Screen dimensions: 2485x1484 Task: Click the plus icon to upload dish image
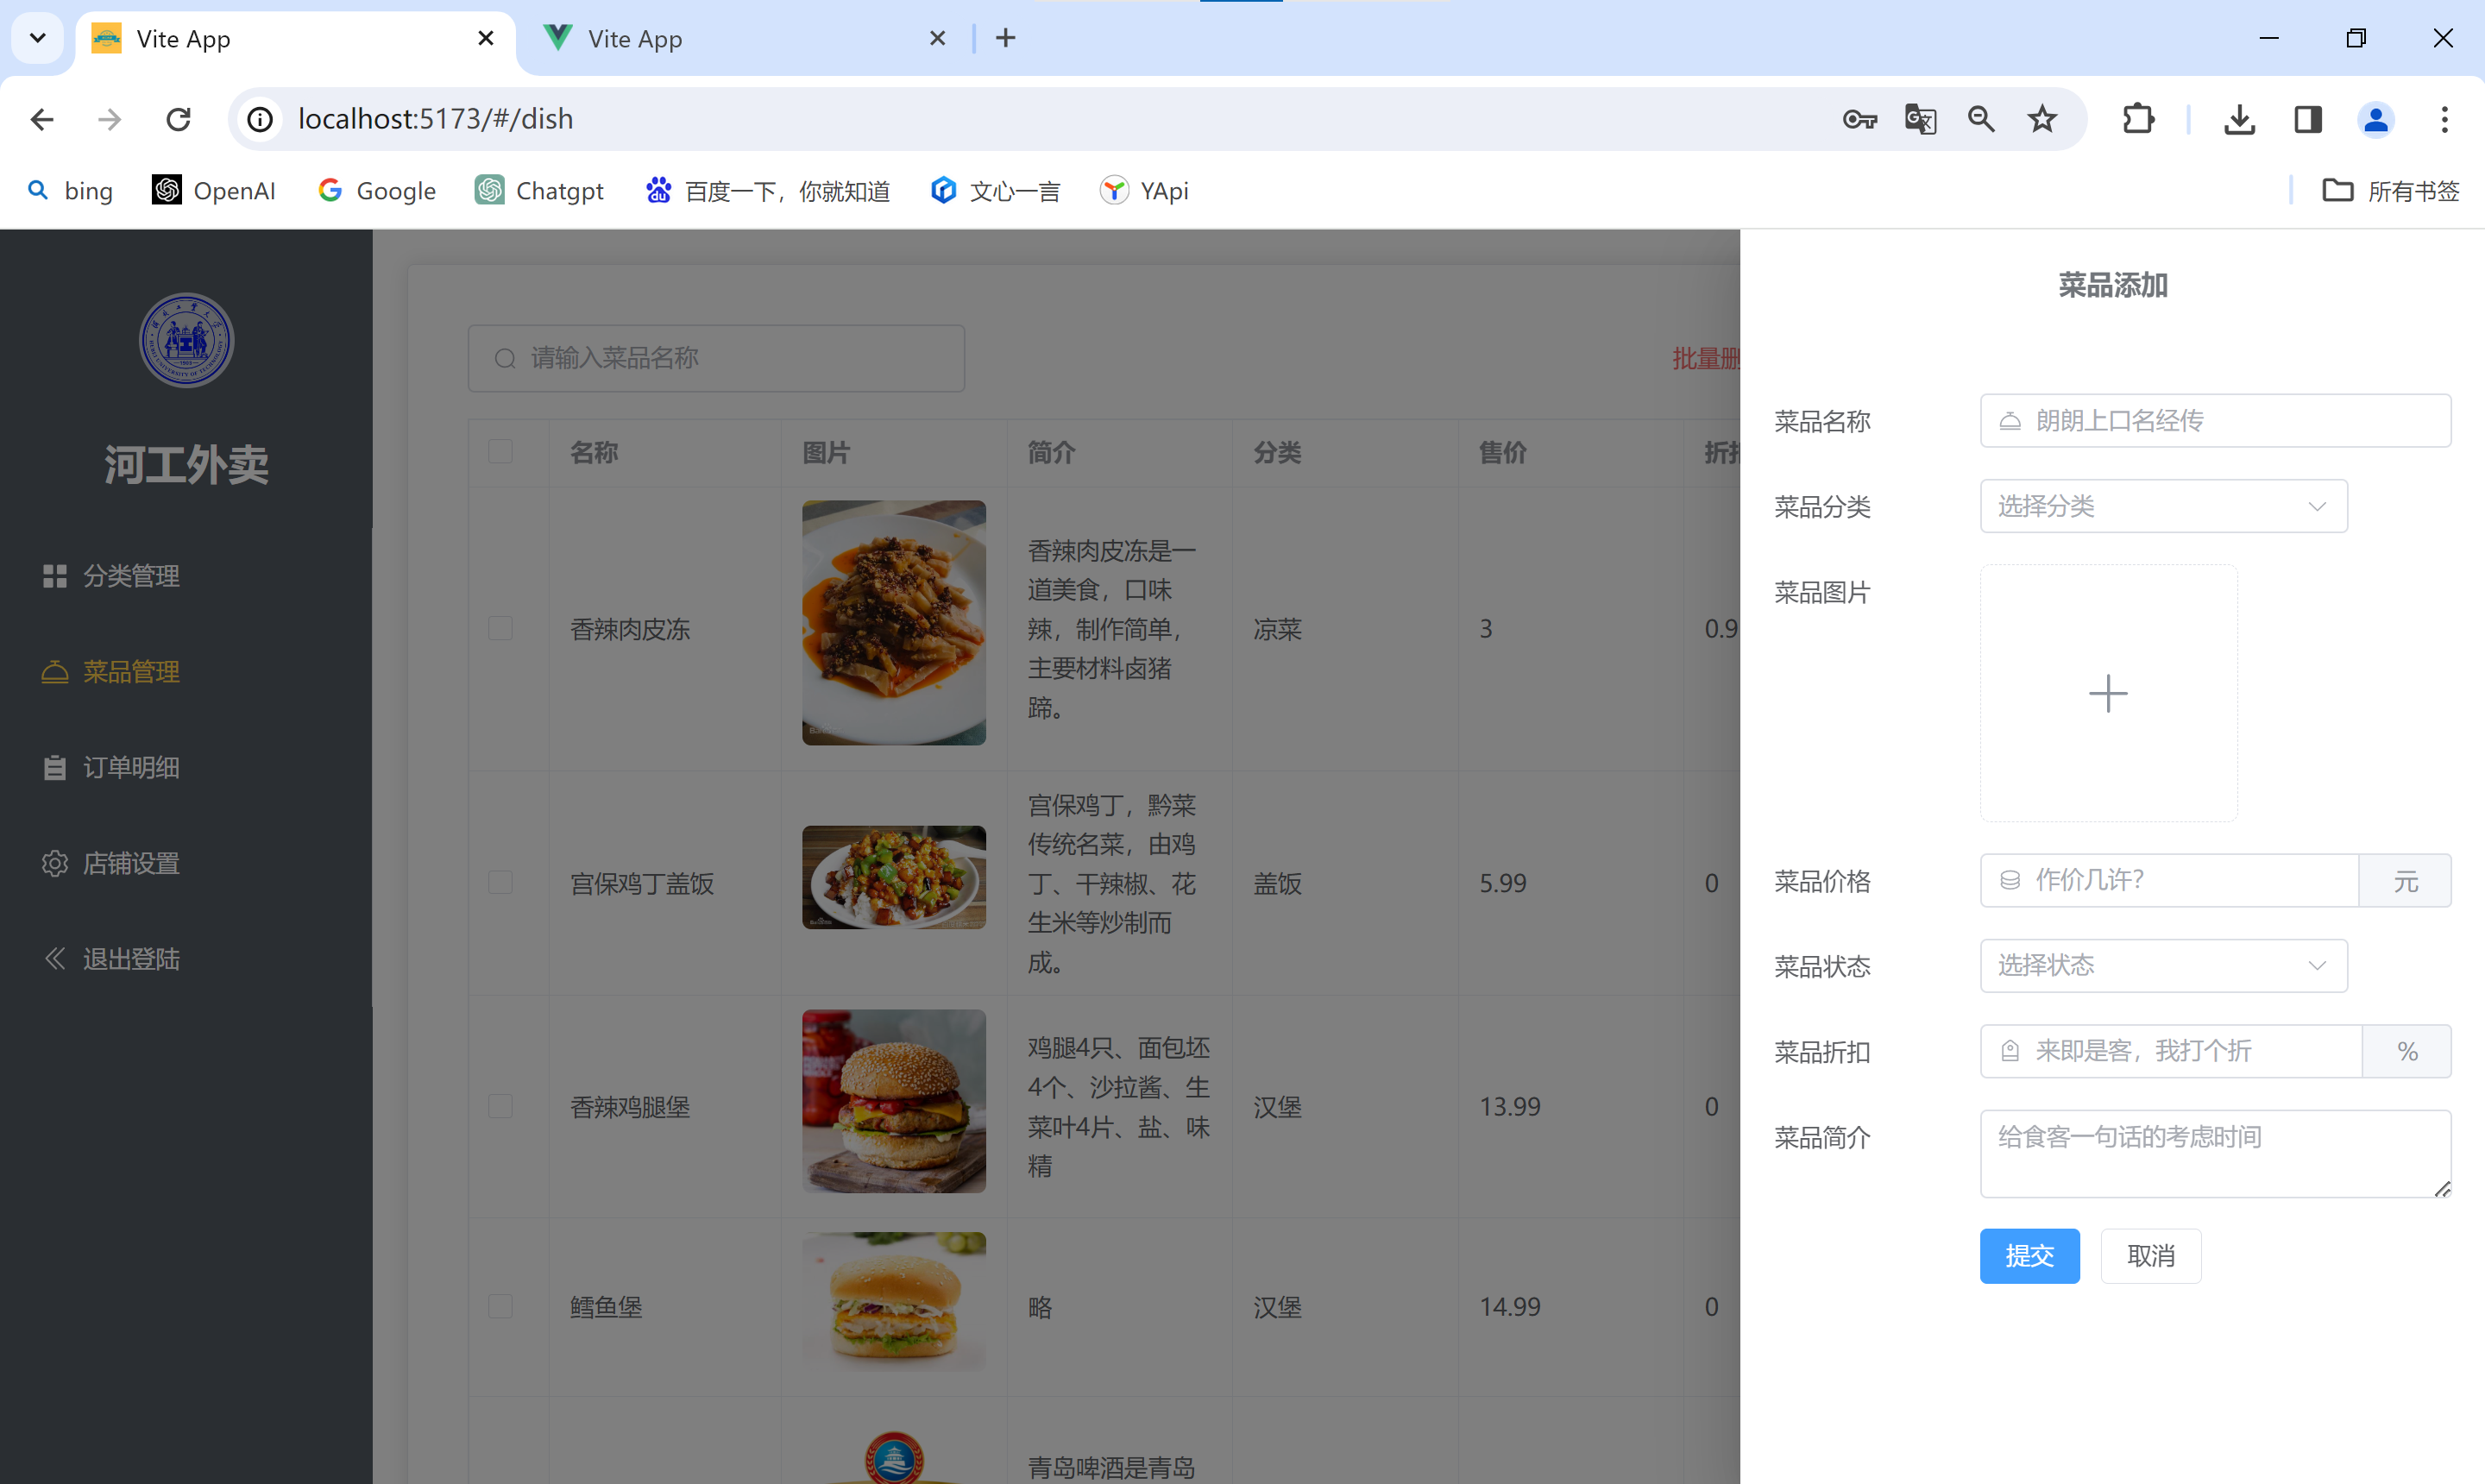pyautogui.click(x=2108, y=693)
